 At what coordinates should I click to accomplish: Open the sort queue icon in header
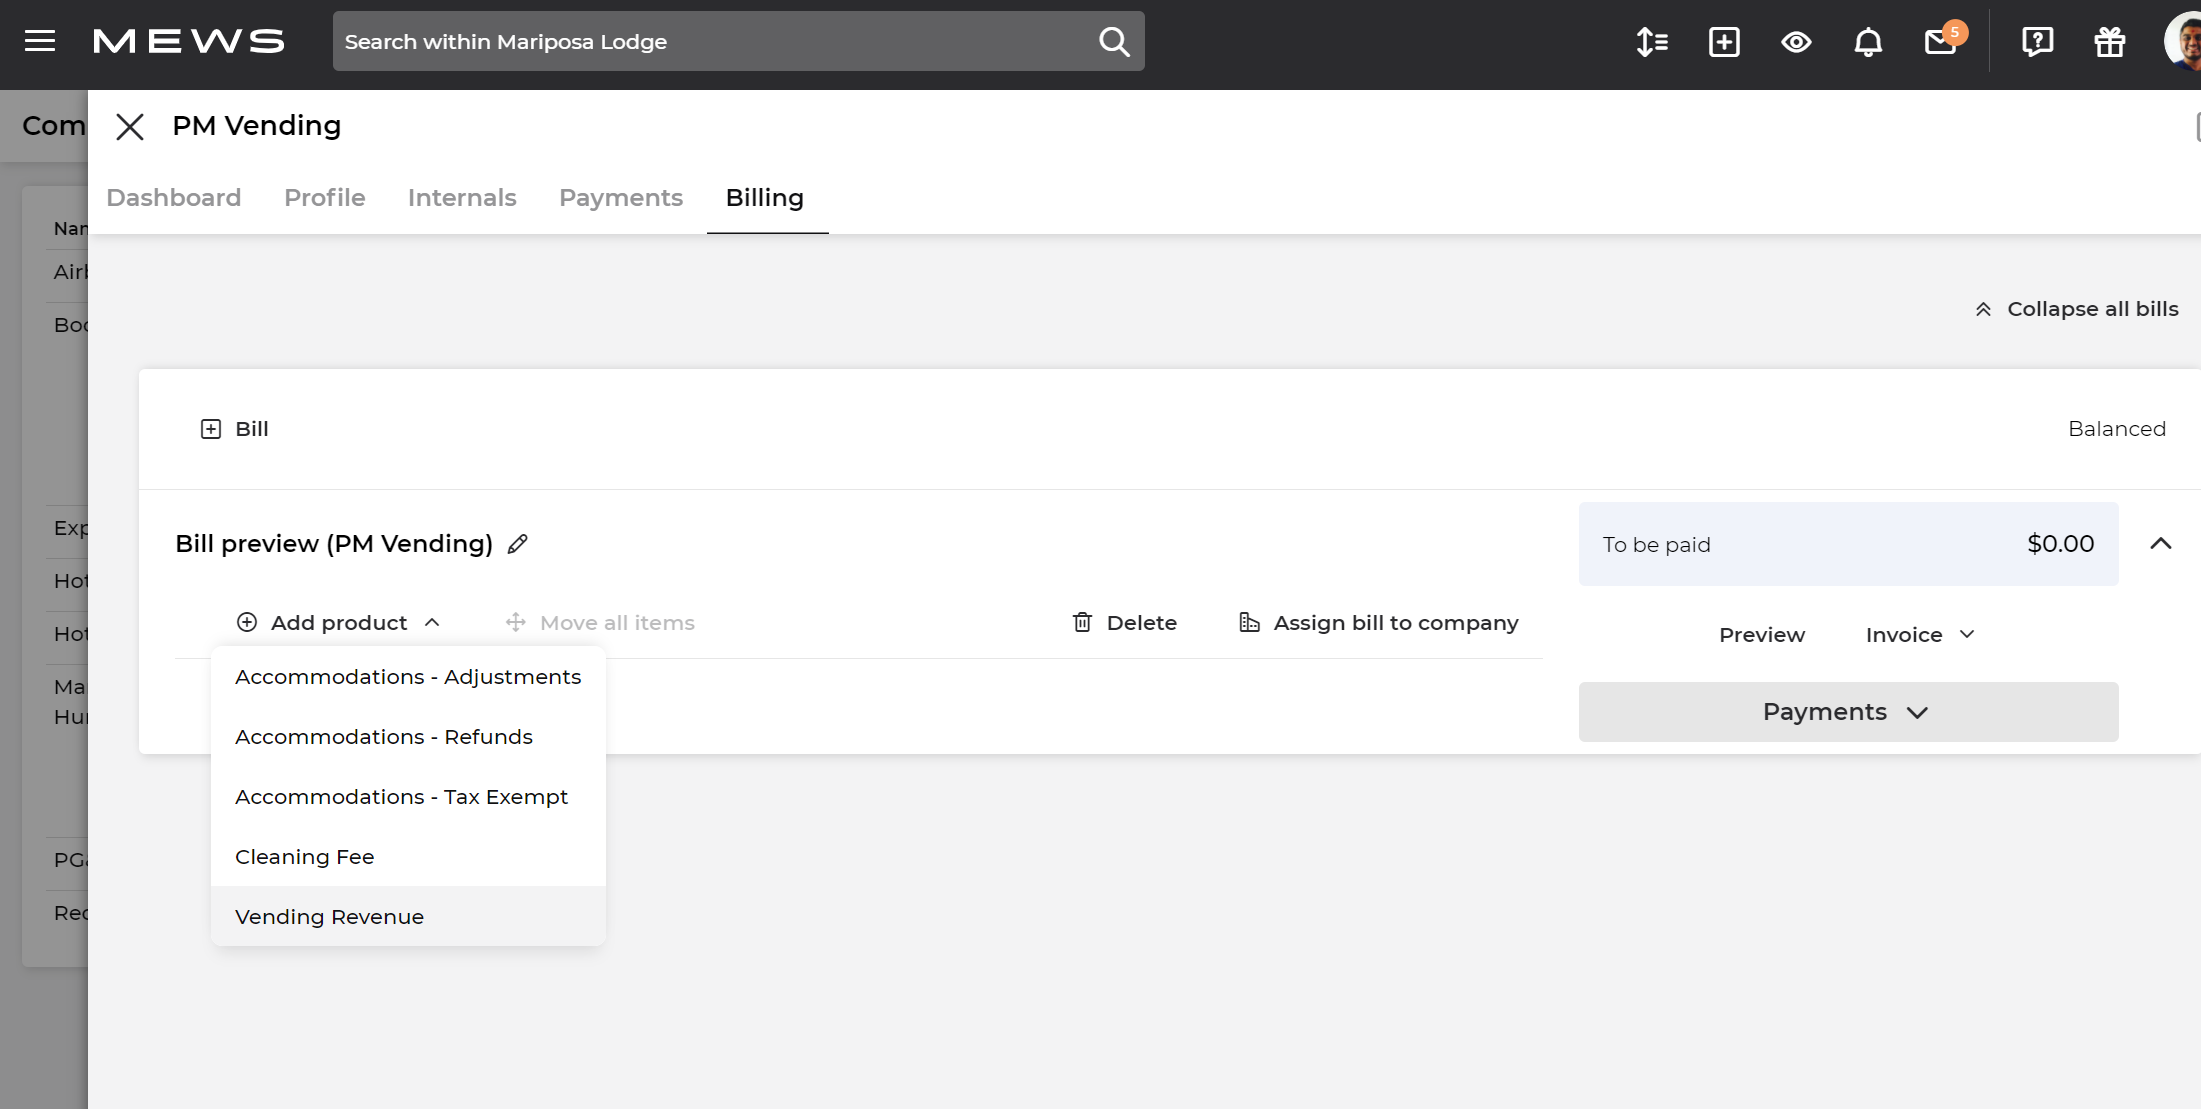click(1652, 42)
